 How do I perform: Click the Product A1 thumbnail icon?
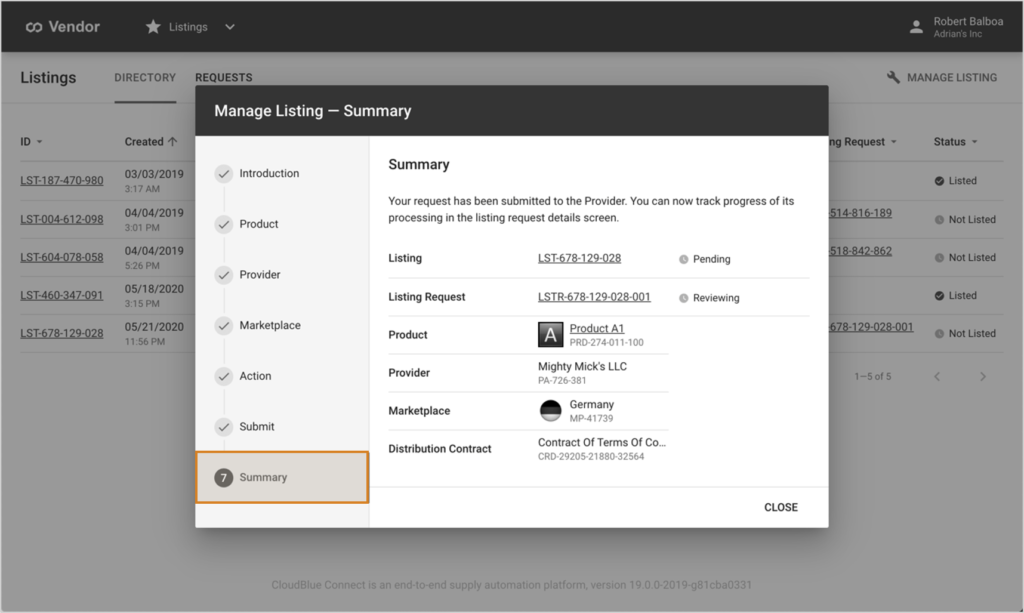point(551,333)
